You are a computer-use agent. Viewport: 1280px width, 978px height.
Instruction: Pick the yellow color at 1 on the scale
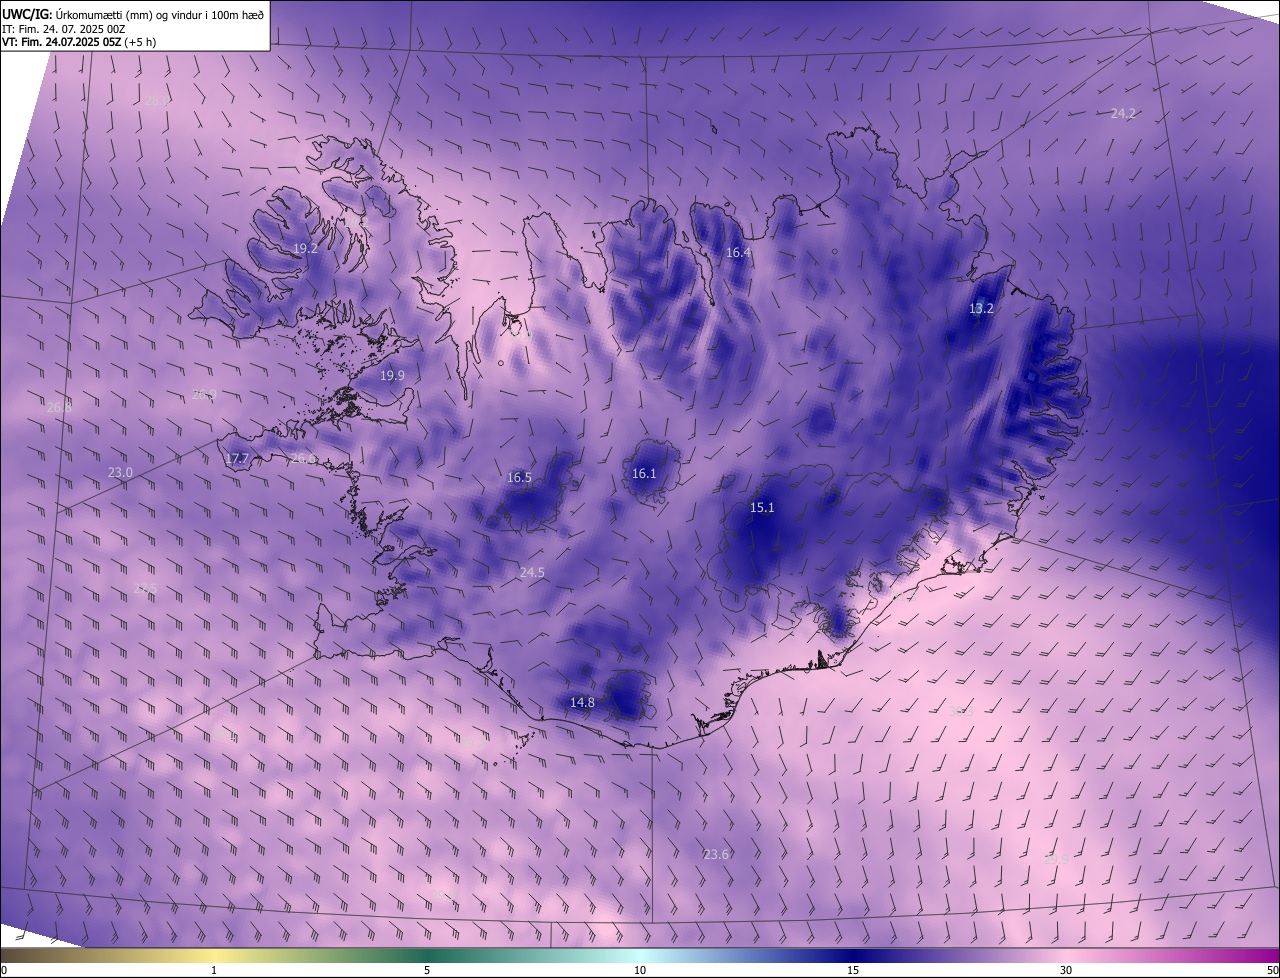[214, 955]
